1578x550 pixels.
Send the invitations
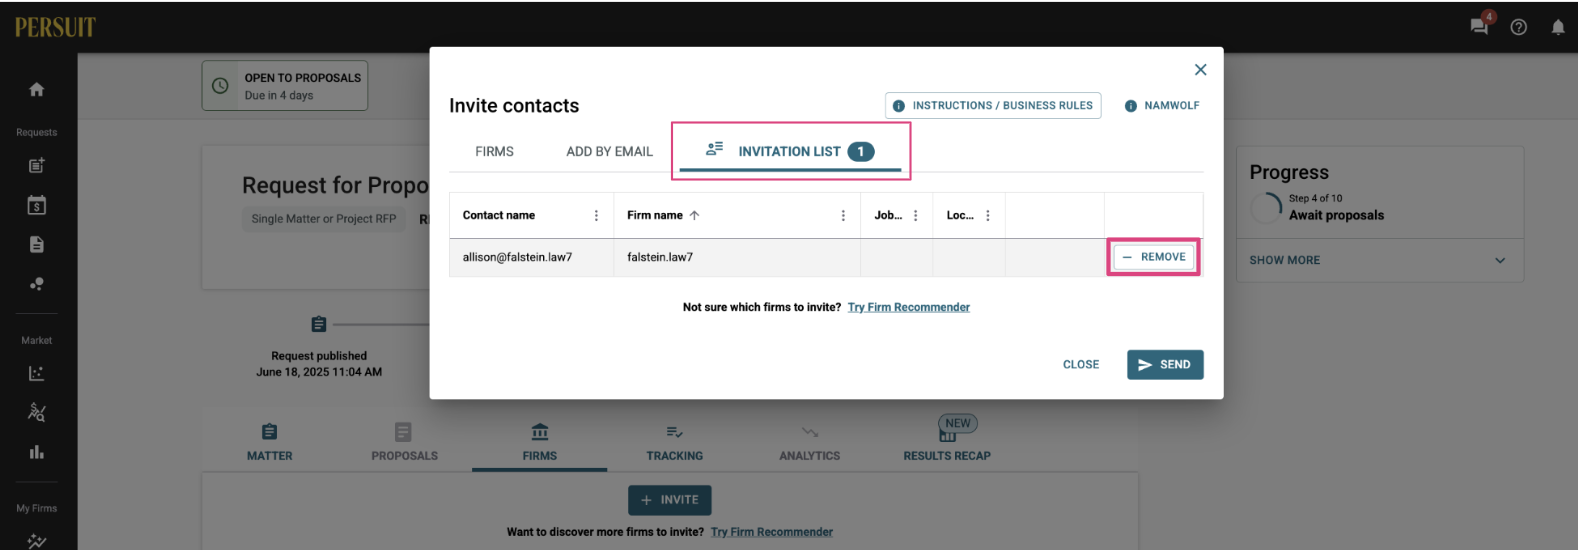pyautogui.click(x=1165, y=365)
